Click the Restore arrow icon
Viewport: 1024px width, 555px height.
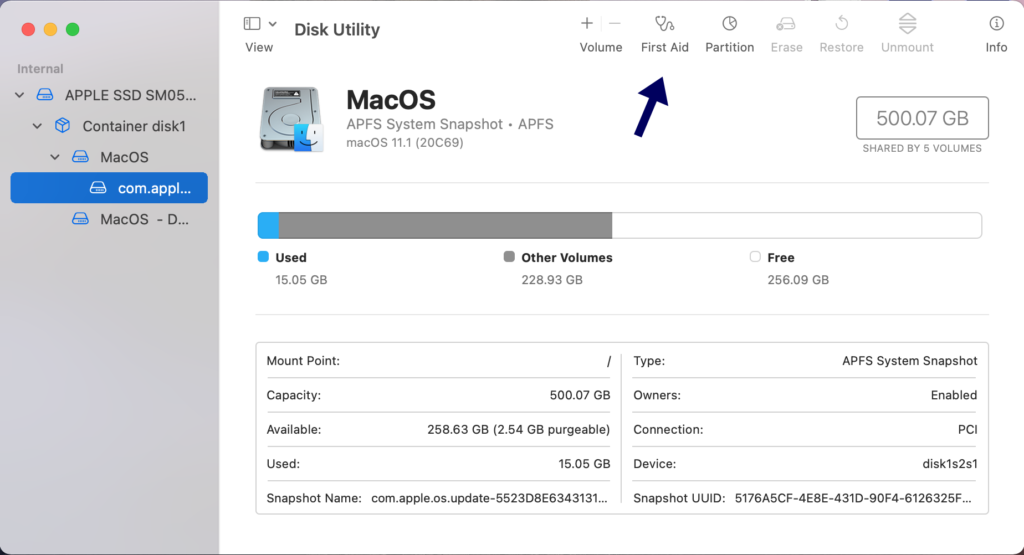tap(842, 24)
